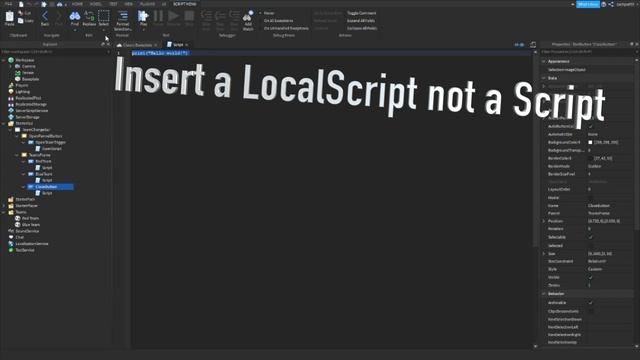The width and height of the screenshot is (640, 360).
Task: Toggle the Selectable property checkbox
Action: [x=591, y=237]
